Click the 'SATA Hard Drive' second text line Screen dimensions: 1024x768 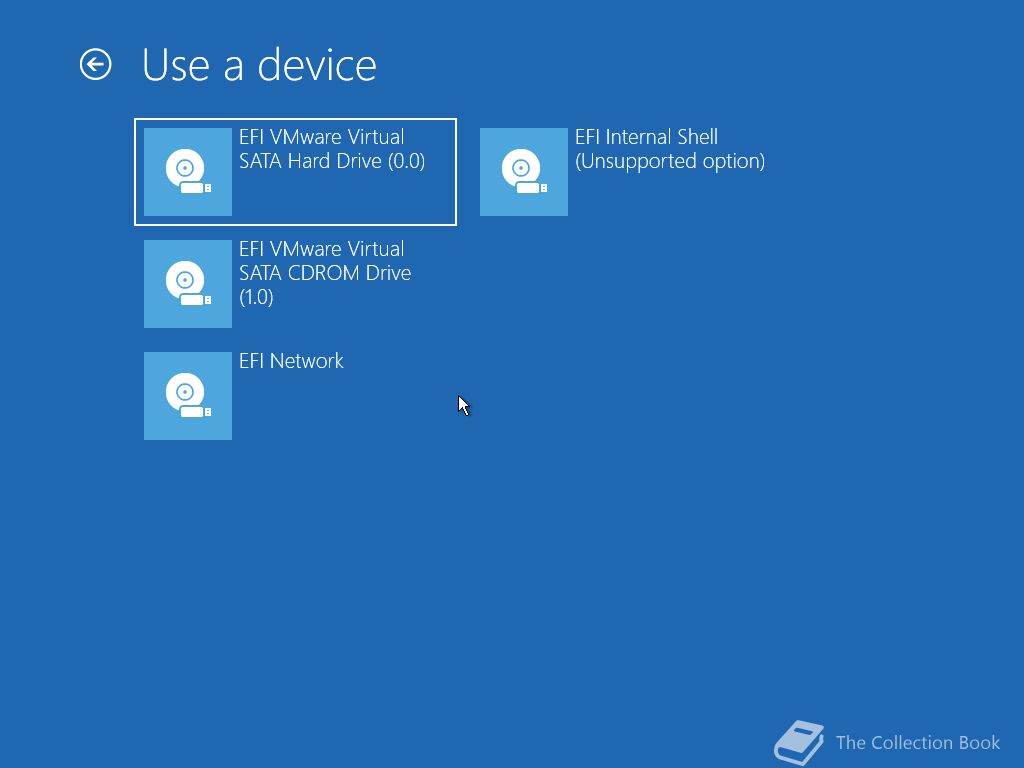(310, 161)
